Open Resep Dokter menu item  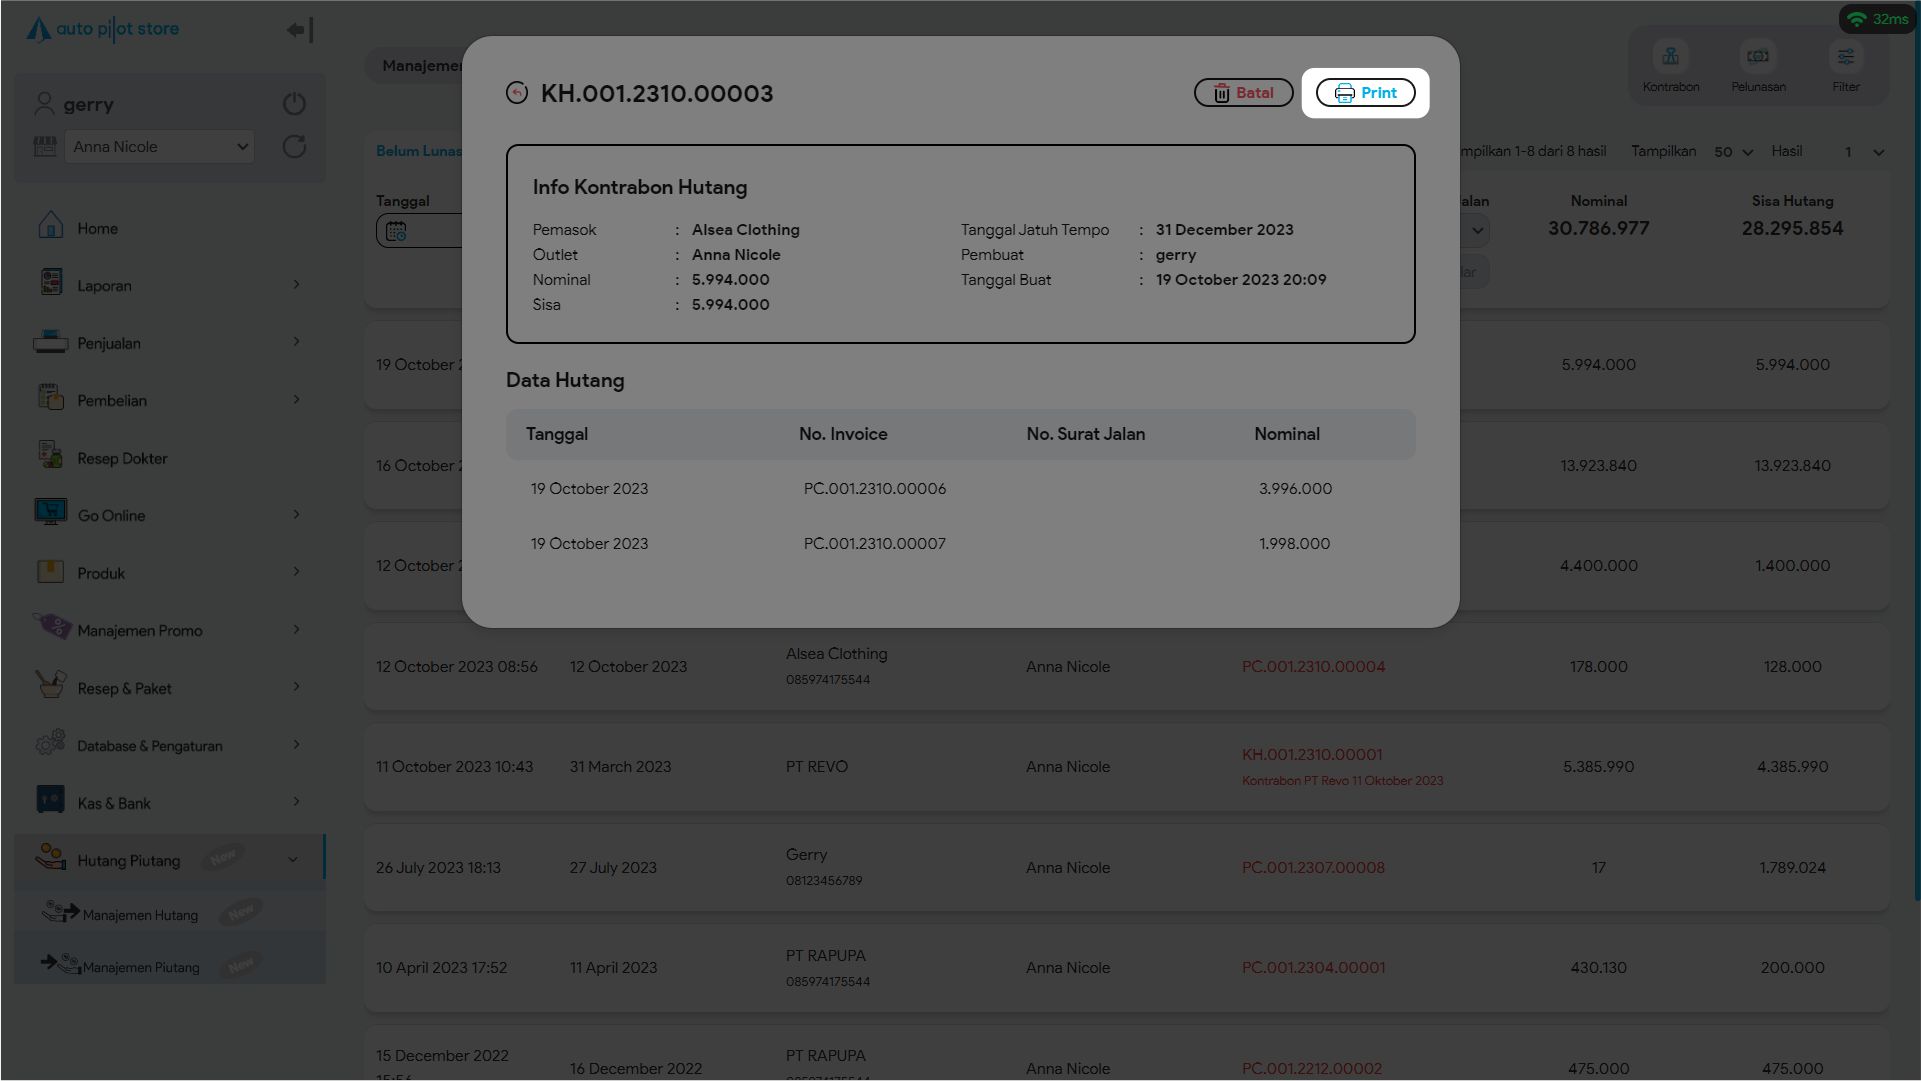click(x=122, y=458)
